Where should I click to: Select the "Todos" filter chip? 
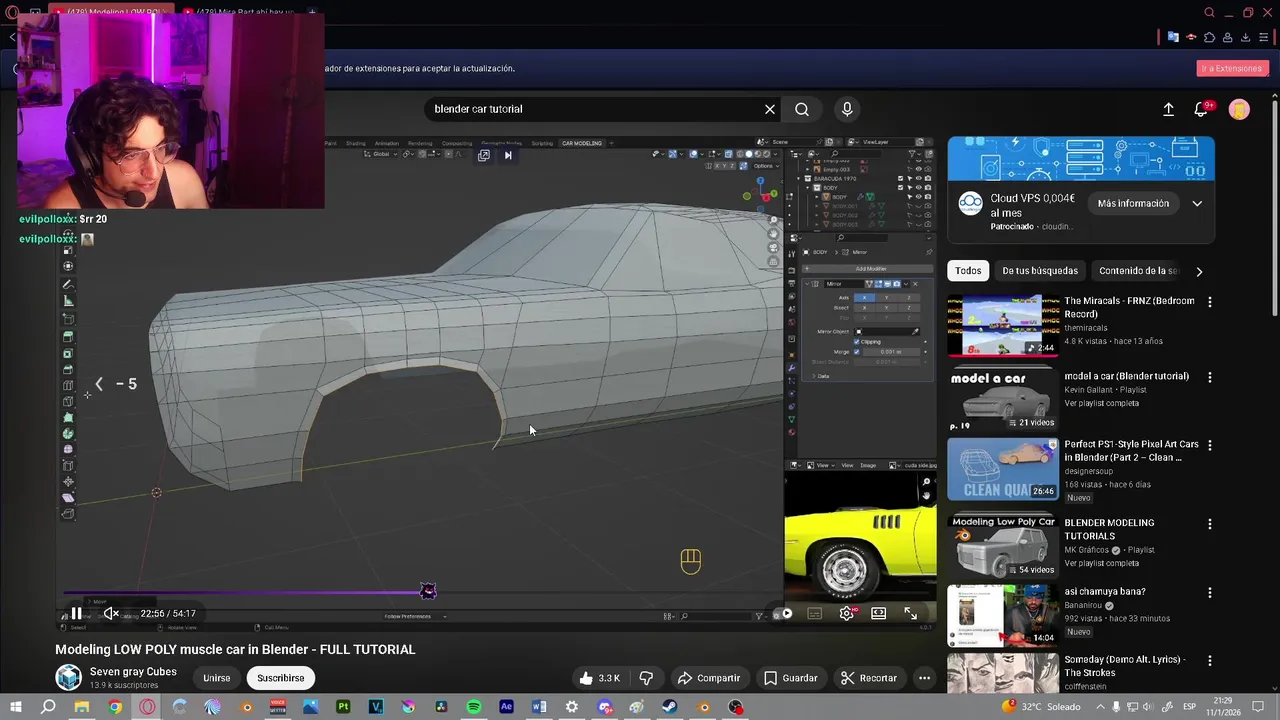point(968,271)
